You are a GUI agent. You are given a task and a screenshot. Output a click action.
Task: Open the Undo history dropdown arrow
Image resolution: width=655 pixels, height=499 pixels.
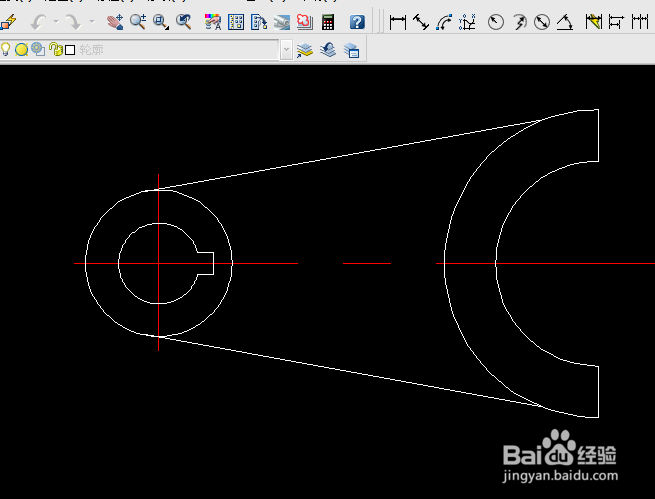click(56, 21)
